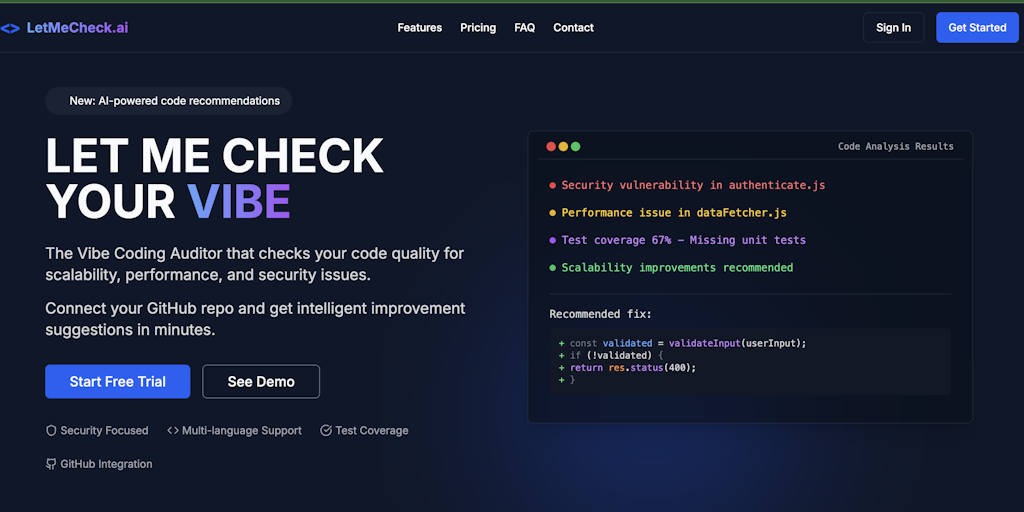
Task: Click the red window dot in code panel
Action: [x=551, y=146]
